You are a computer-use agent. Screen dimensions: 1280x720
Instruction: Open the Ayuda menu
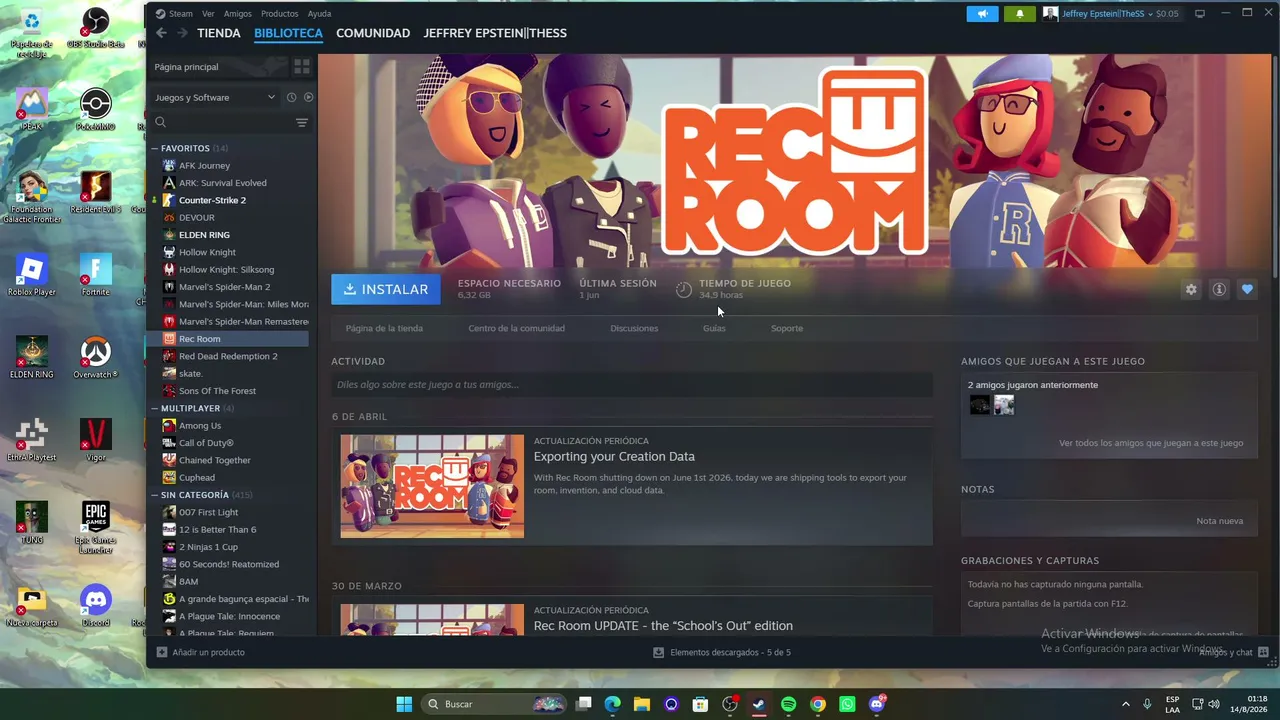pos(319,14)
